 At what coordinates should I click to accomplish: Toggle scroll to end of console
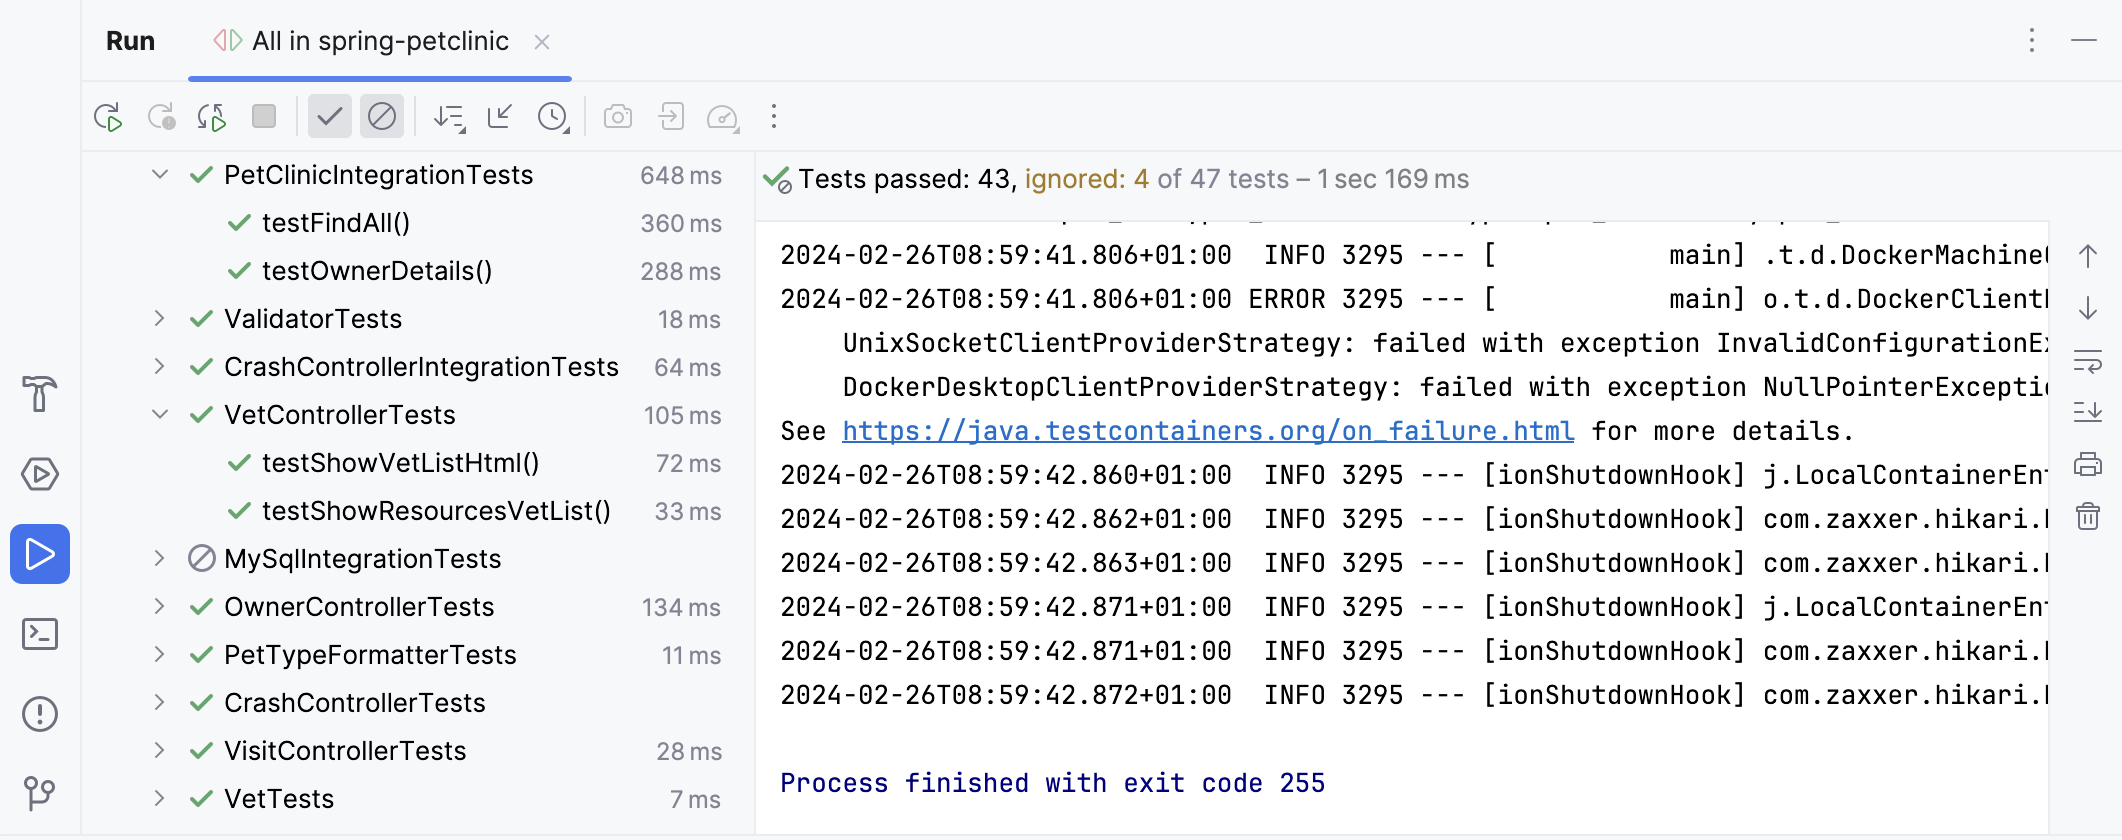point(2088,412)
